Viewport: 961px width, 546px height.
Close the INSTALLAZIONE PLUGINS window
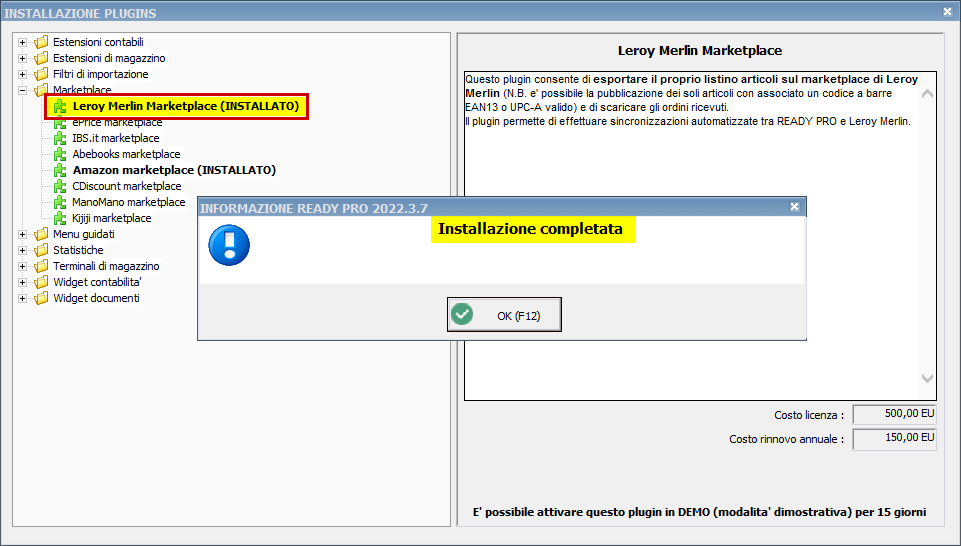(x=947, y=11)
